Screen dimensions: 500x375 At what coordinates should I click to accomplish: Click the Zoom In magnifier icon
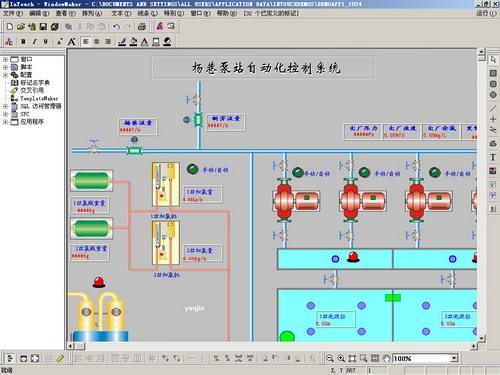click(341, 358)
